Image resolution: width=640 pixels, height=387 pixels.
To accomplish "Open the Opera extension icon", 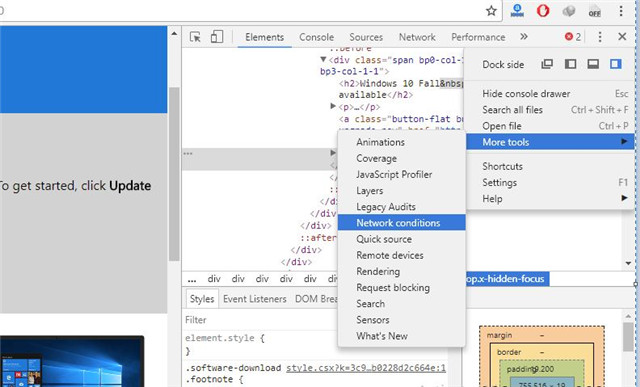I will click(543, 11).
